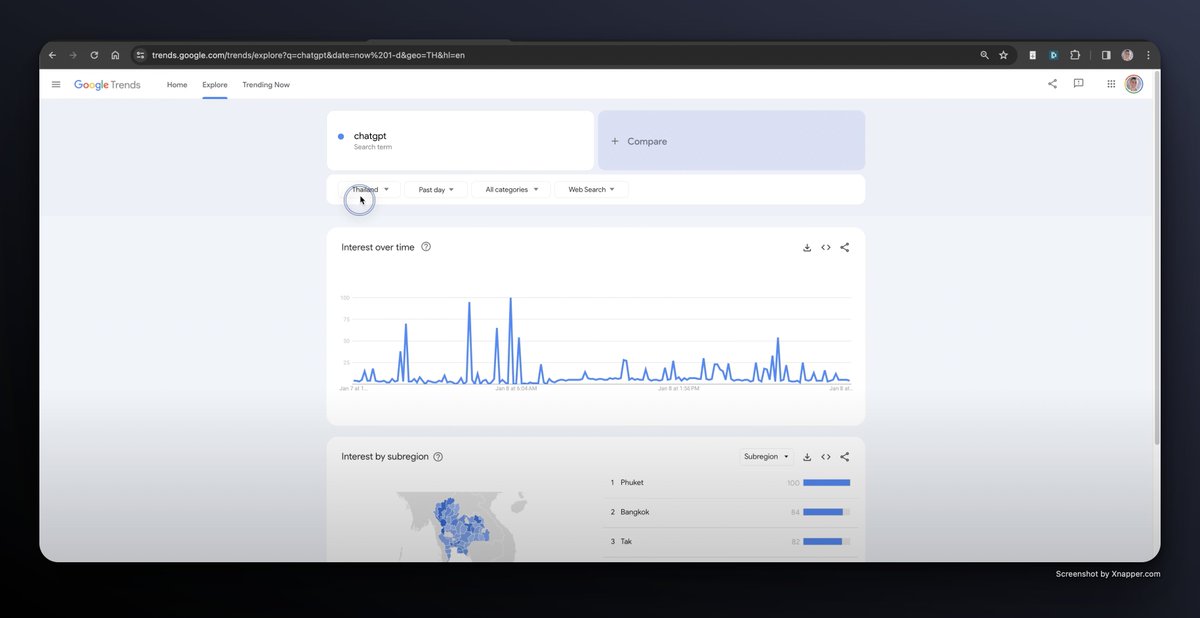Click the Thailand subregion map
This screenshot has height=618, width=1200.
[x=462, y=525]
